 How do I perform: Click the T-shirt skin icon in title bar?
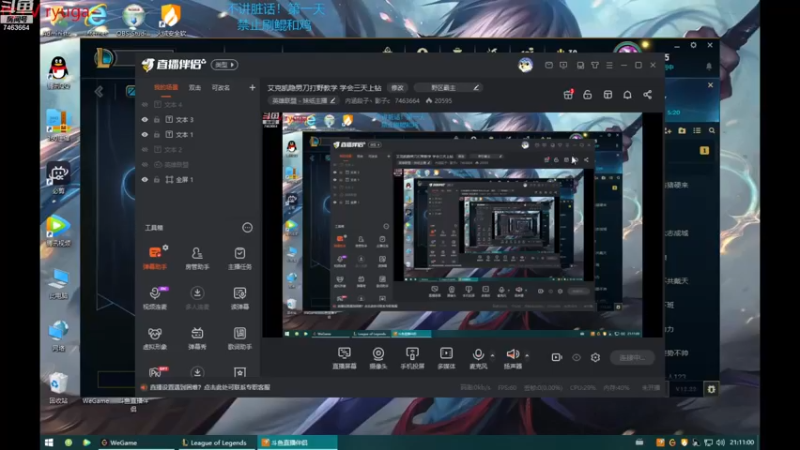[x=595, y=65]
